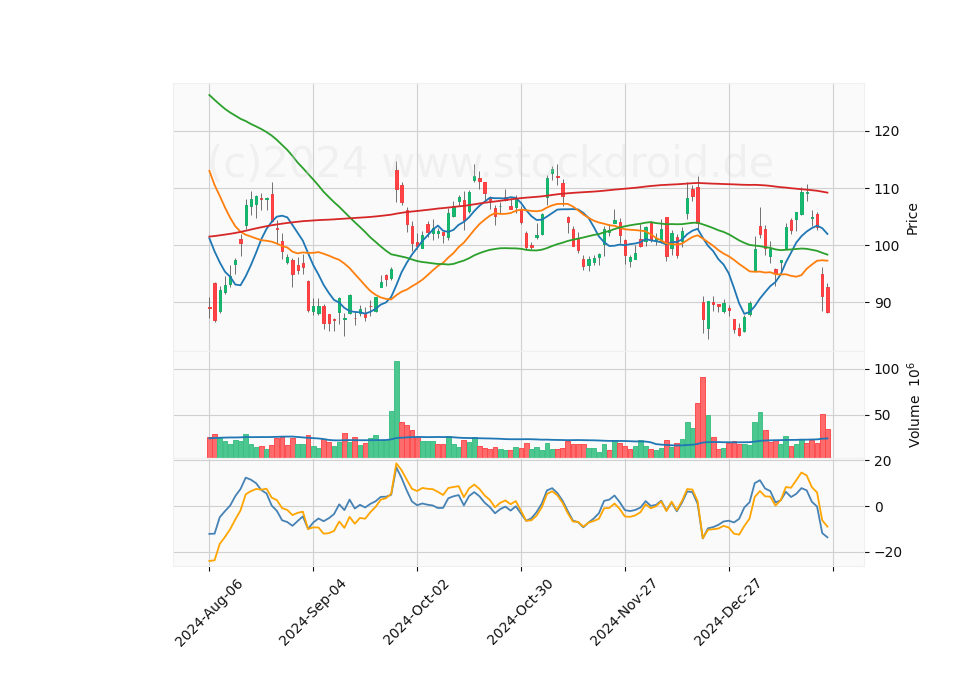This screenshot has width=960, height=690.
Task: Click the vertical 'Price' axis title
Action: pos(912,219)
